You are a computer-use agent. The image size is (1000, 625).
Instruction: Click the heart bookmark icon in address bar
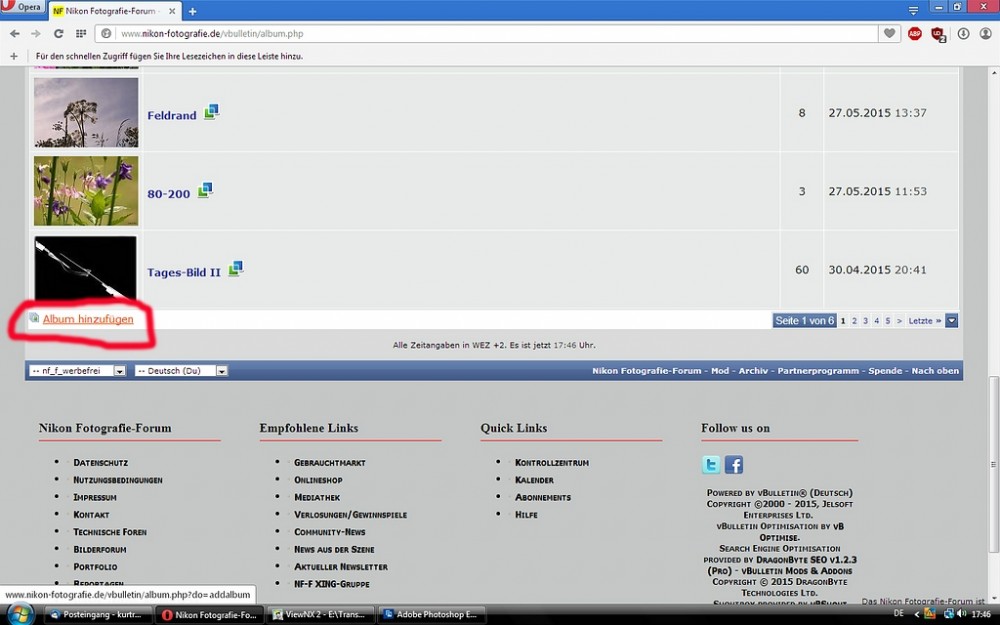point(889,33)
